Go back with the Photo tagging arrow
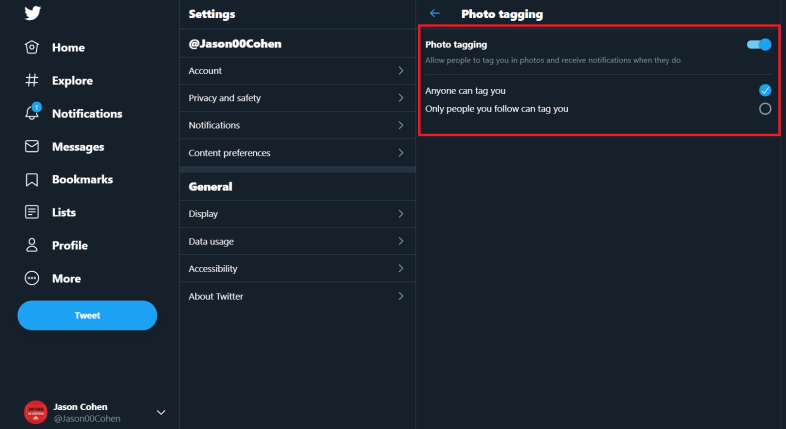786x429 pixels. pyautogui.click(x=435, y=14)
